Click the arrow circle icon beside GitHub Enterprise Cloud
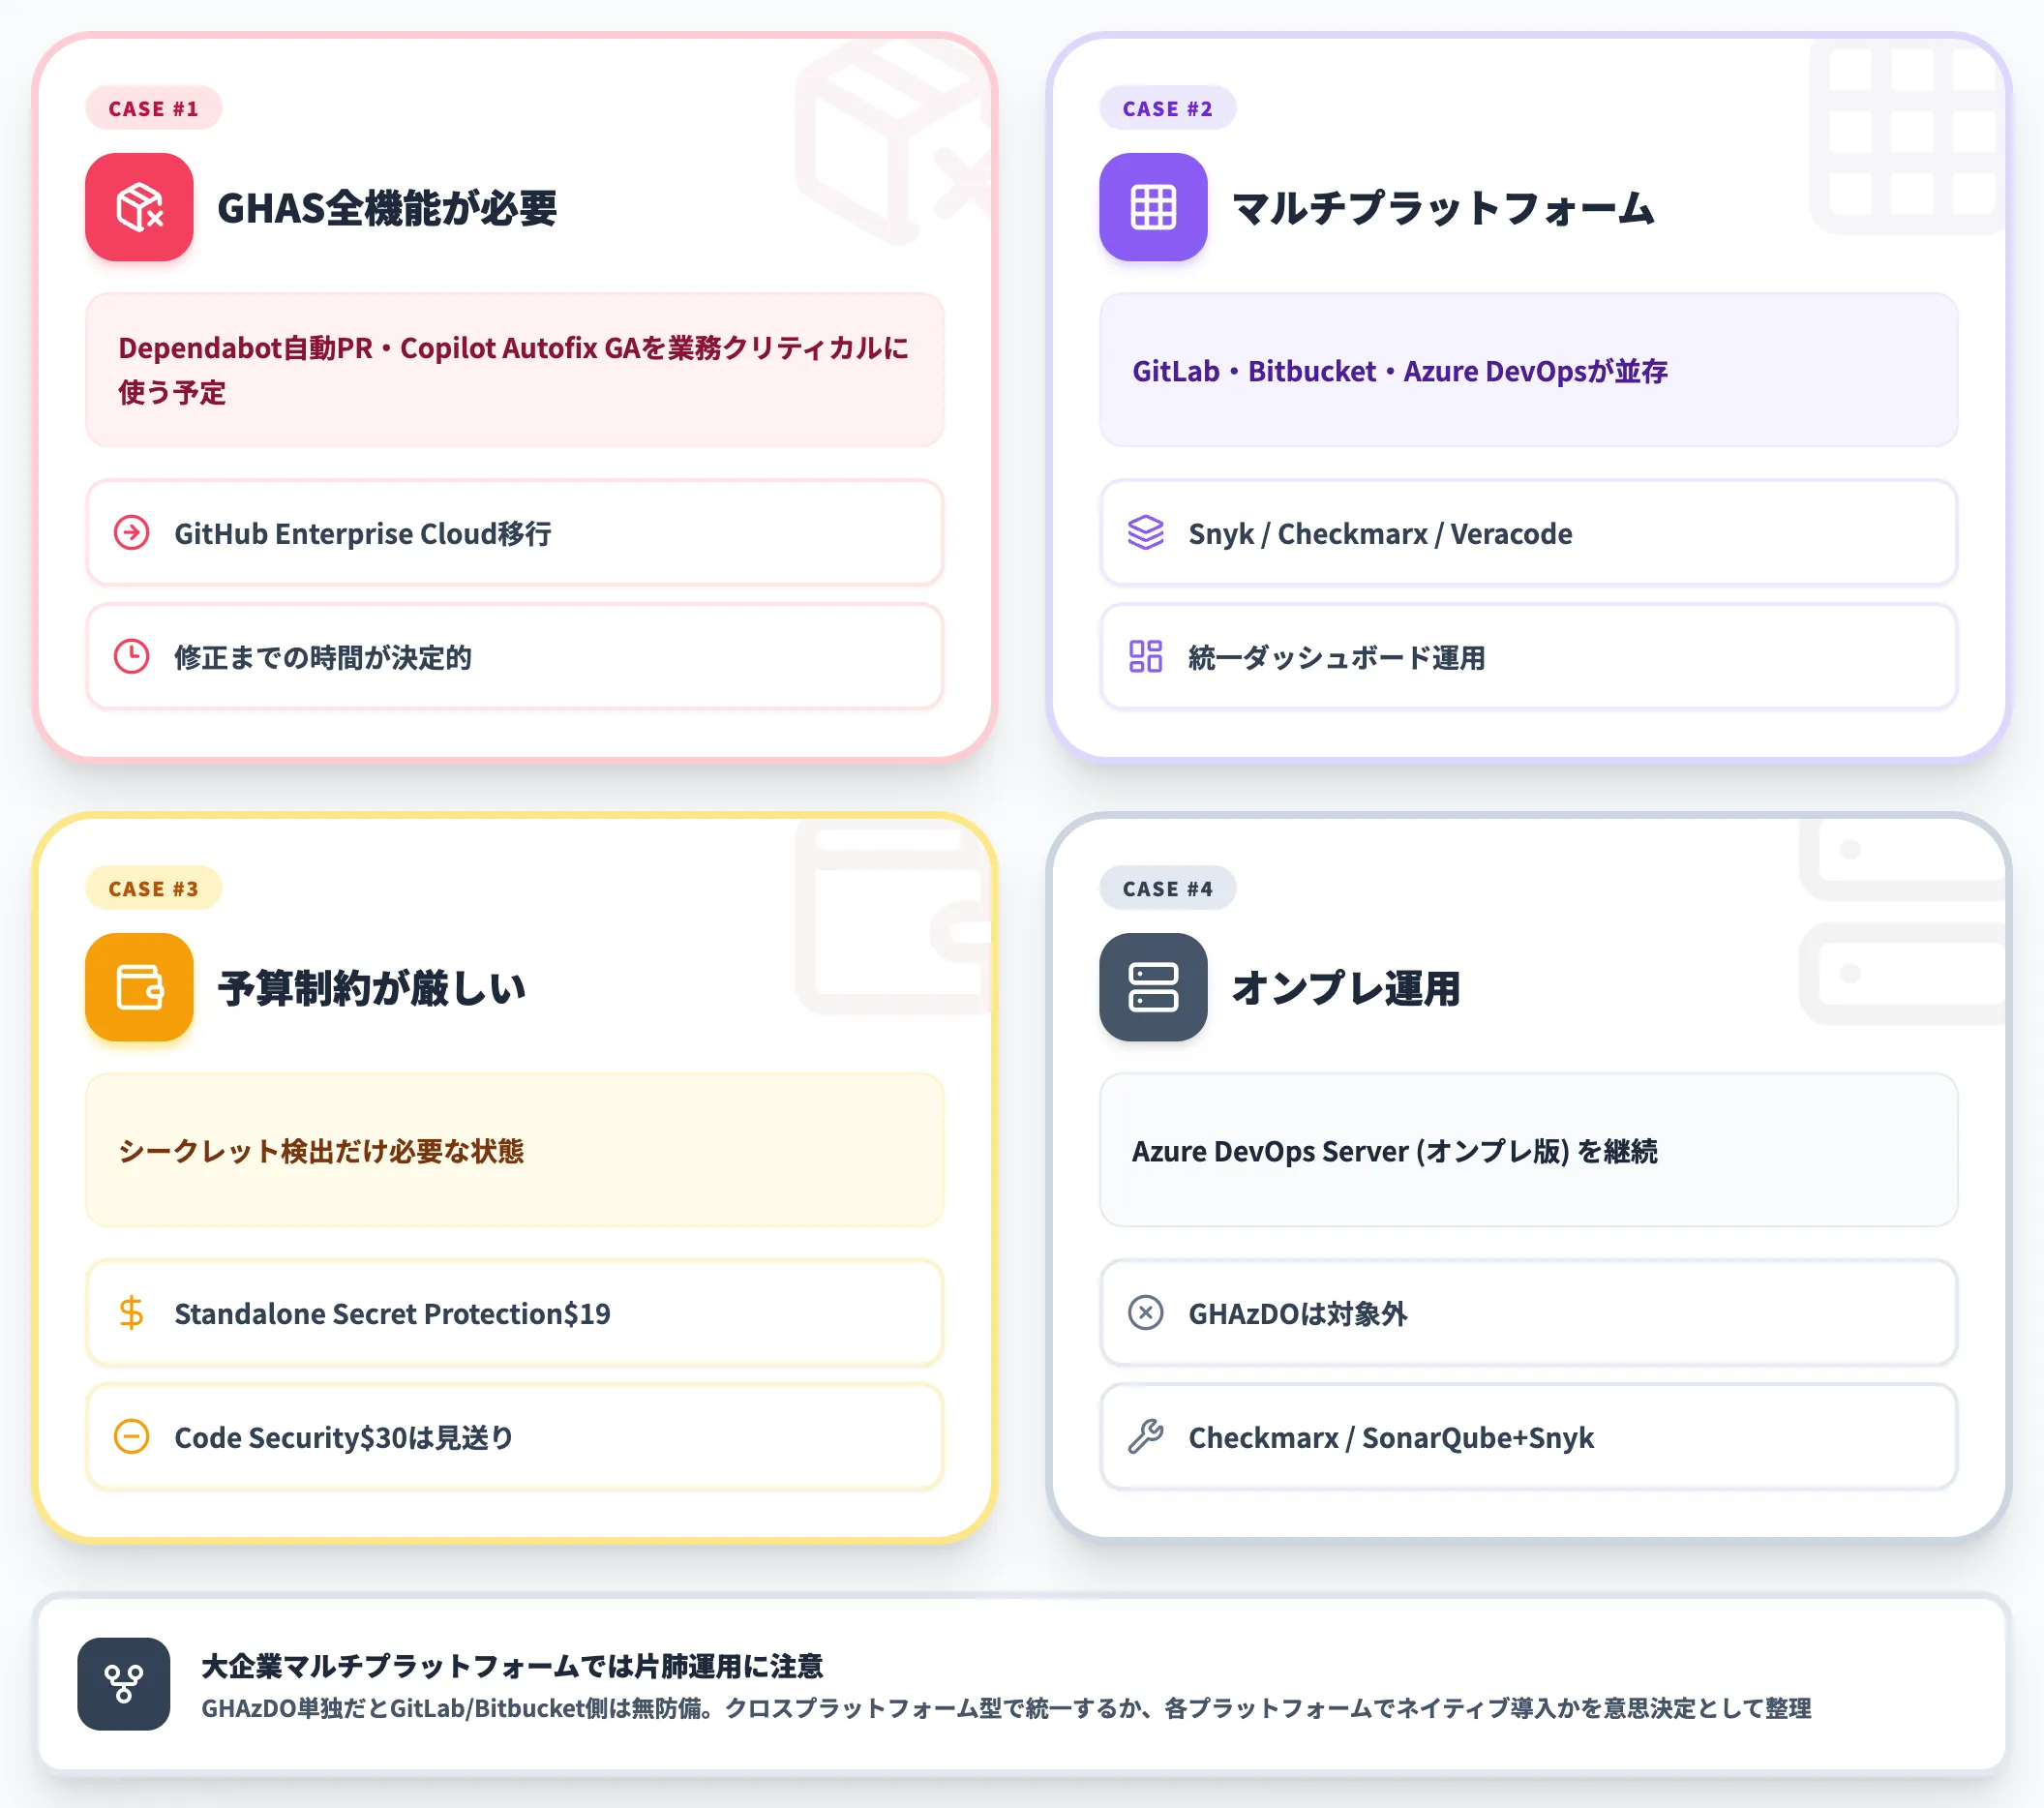 pos(132,533)
